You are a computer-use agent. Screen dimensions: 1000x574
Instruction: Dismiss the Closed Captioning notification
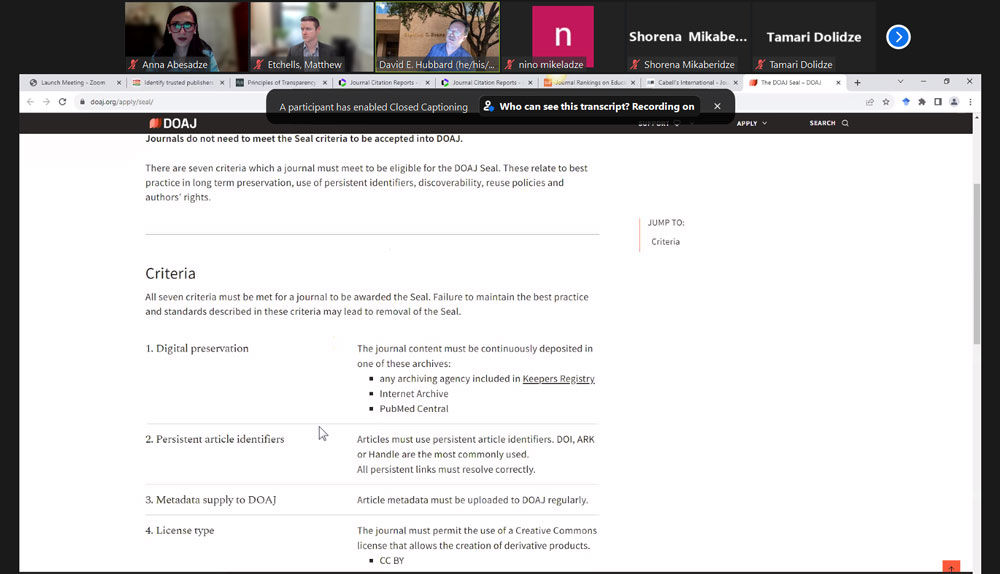[x=717, y=106]
